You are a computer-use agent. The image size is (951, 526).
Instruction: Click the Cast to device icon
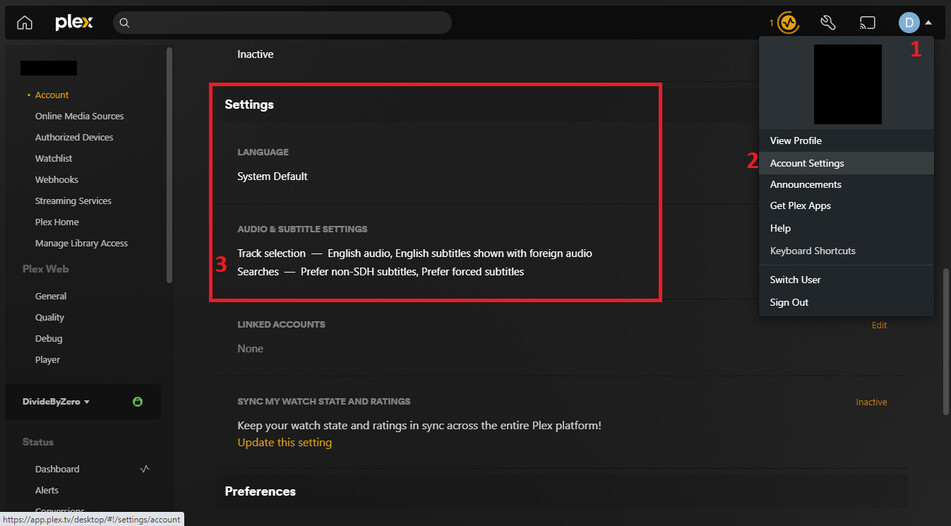(867, 22)
